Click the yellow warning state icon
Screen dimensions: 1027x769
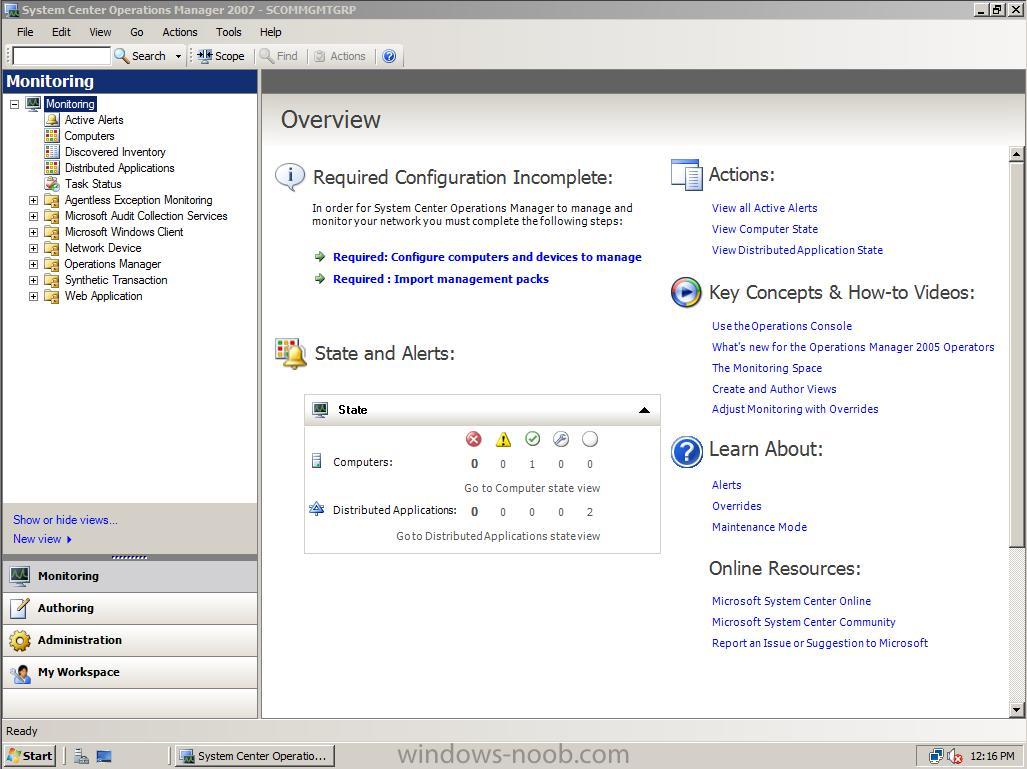pos(503,439)
